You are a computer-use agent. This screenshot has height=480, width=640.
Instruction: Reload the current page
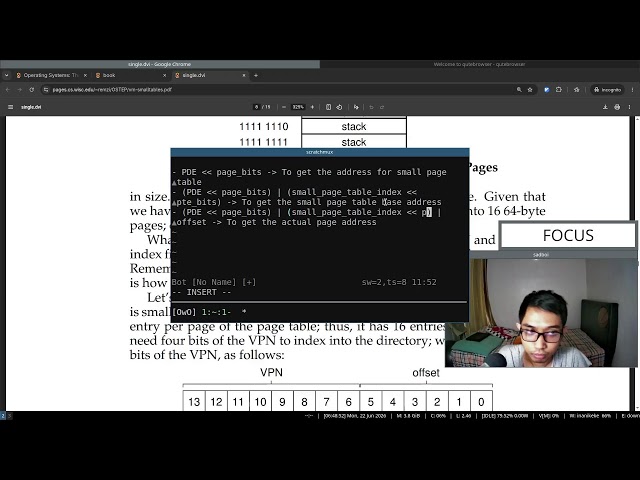(32, 89)
